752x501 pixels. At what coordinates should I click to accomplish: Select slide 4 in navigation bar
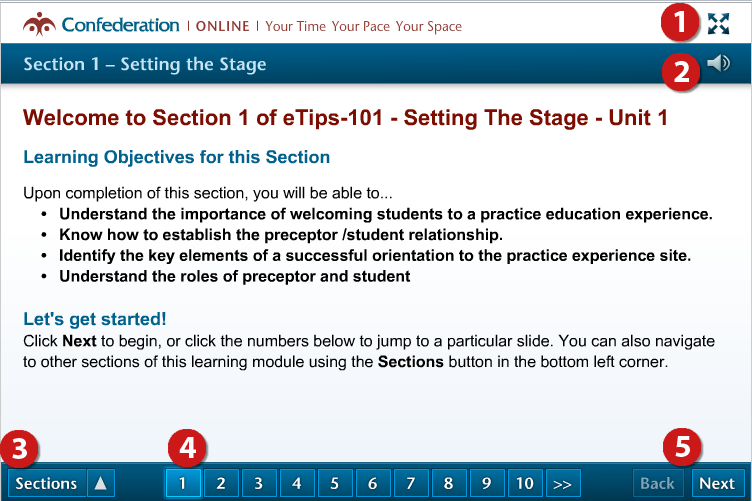[x=296, y=483]
